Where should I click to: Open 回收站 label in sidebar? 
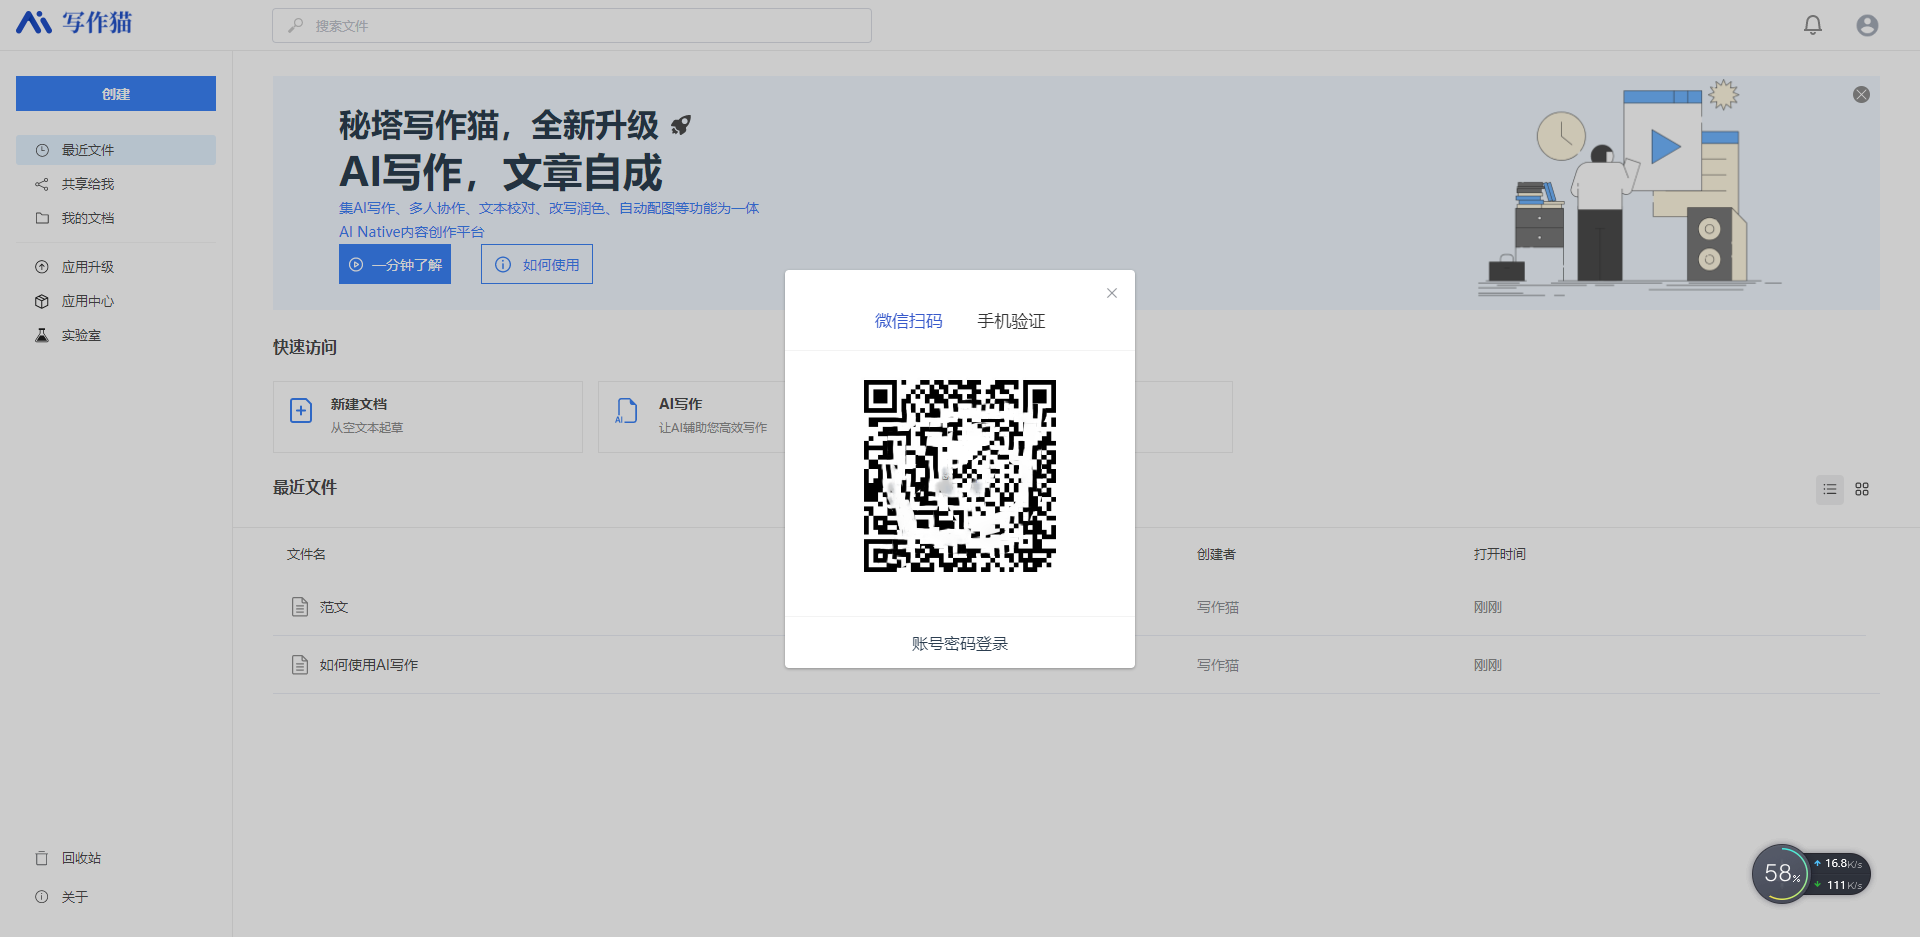pyautogui.click(x=81, y=858)
